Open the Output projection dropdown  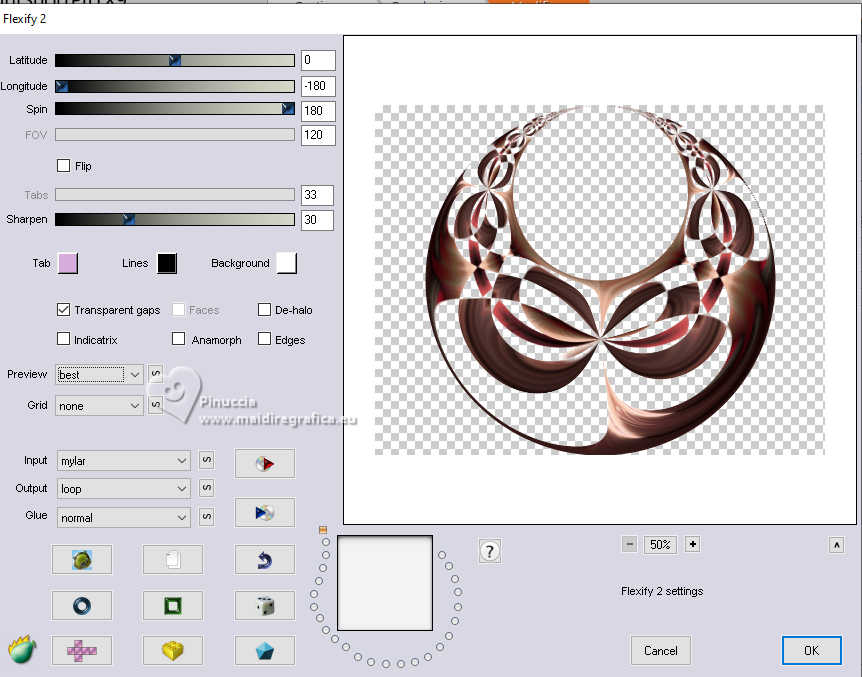pos(124,489)
